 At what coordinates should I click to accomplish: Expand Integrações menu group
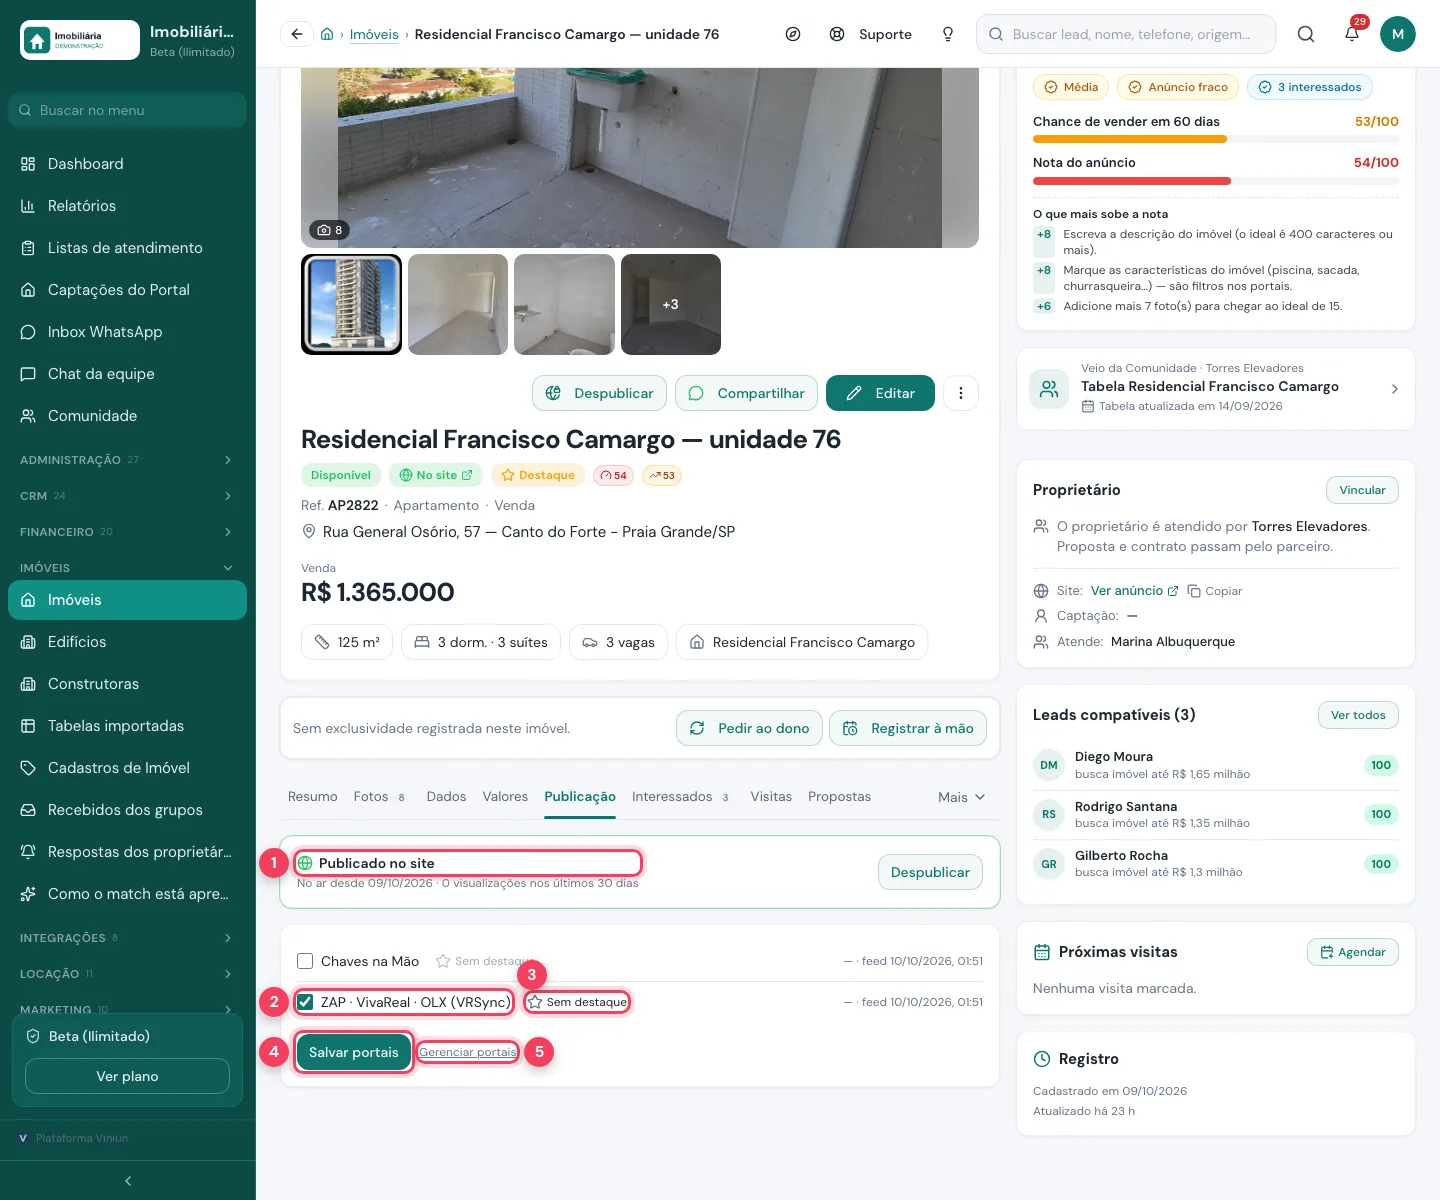coord(128,938)
